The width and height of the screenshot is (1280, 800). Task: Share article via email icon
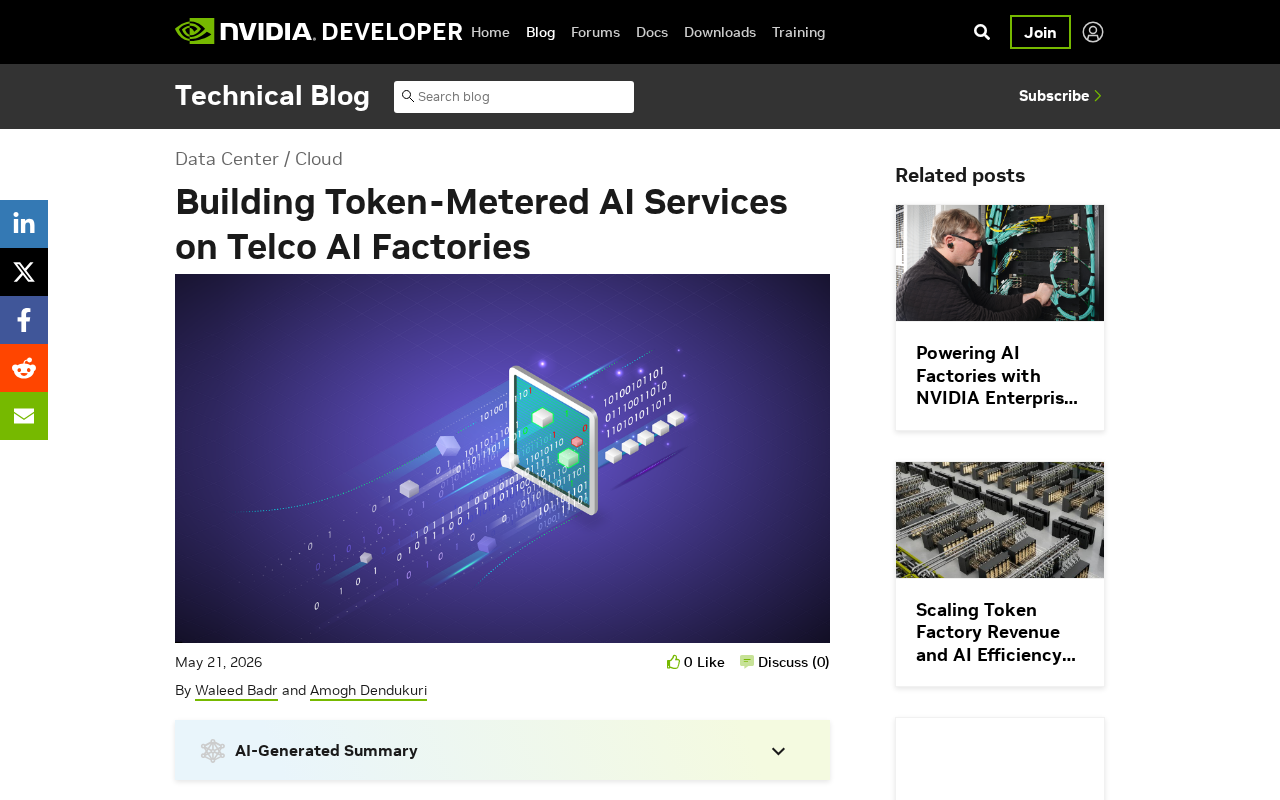[24, 416]
